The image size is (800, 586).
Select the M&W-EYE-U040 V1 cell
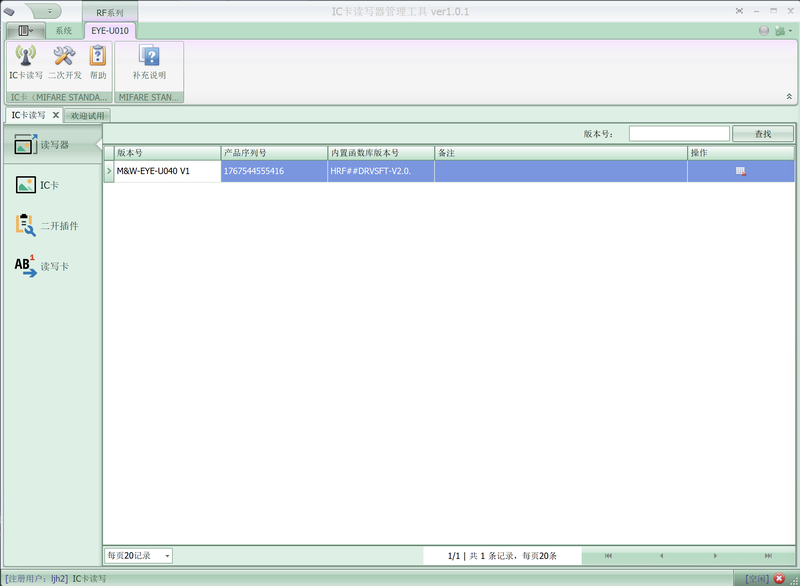[167, 171]
